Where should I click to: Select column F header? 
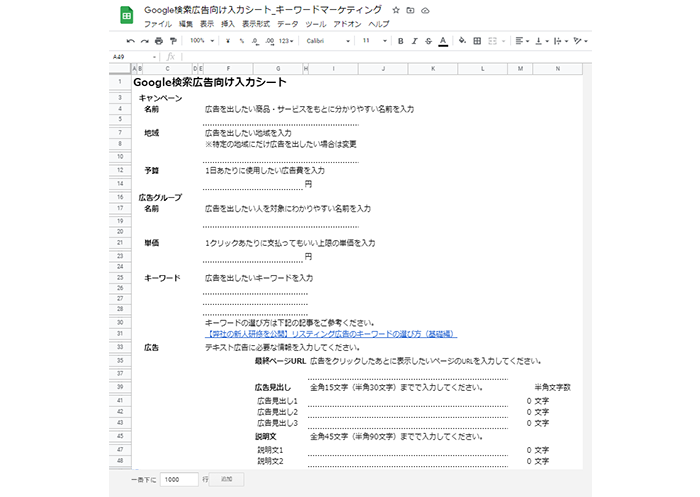pyautogui.click(x=228, y=69)
